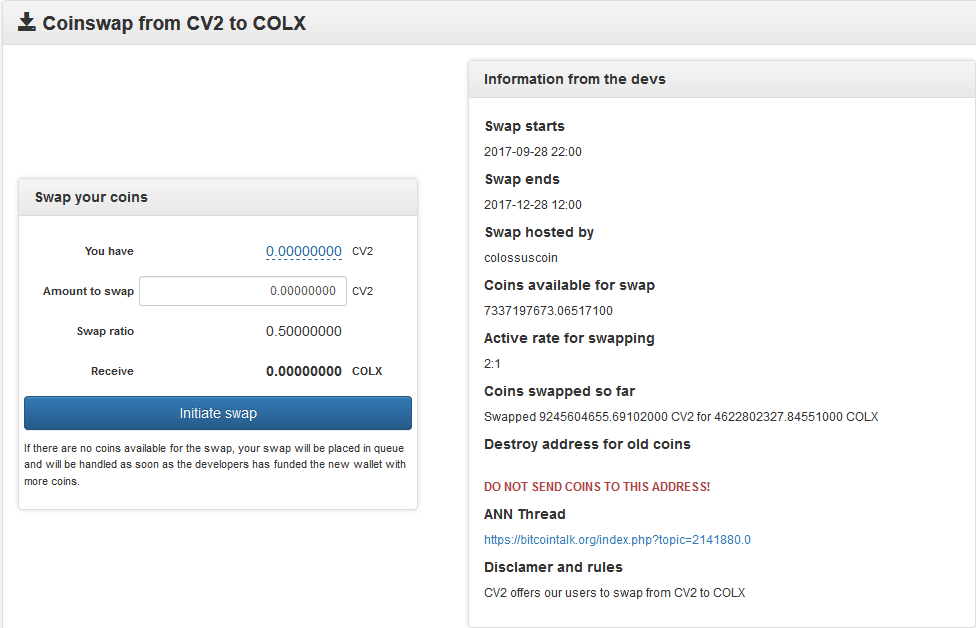Click the Swap your coins panel header
Image resolution: width=976 pixels, height=628 pixels.
coord(218,197)
